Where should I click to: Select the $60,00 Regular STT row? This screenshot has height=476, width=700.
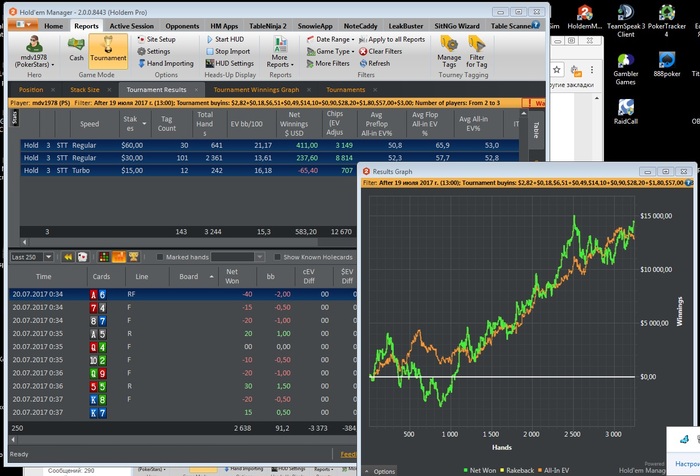click(270, 145)
